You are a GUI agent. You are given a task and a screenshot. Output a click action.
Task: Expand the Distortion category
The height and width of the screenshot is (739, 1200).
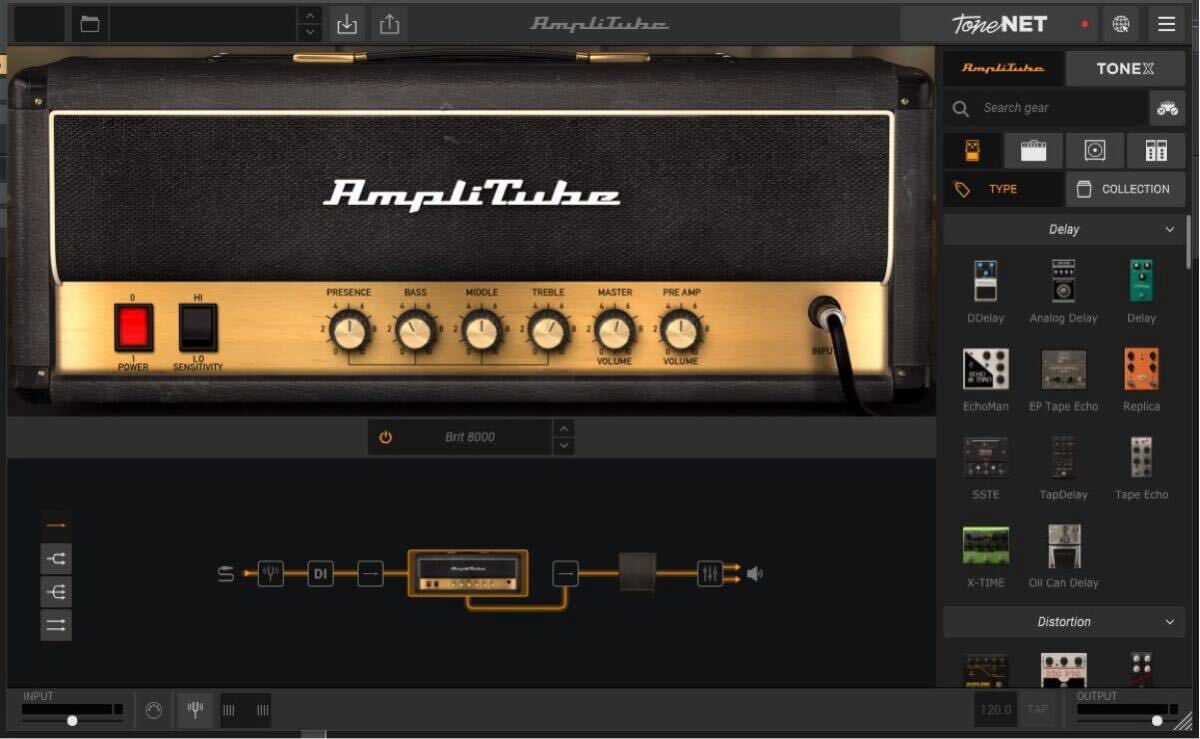tap(1168, 621)
